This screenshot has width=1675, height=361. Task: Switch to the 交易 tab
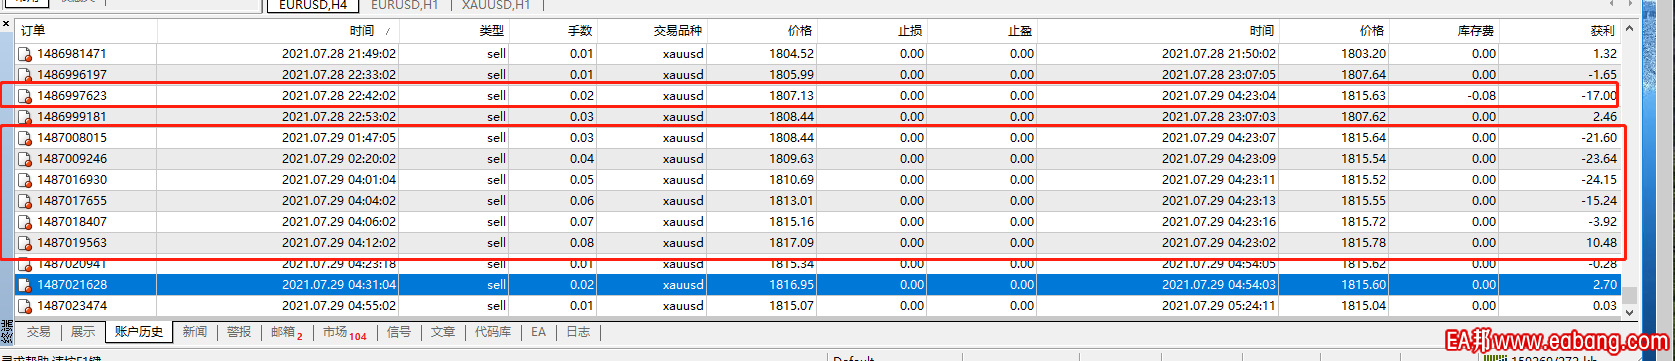pyautogui.click(x=38, y=332)
